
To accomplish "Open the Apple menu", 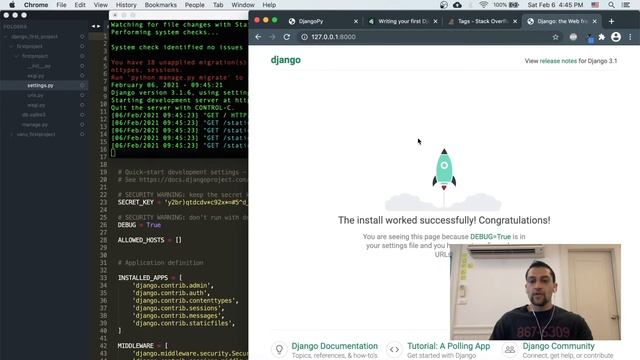I will point(12,5).
